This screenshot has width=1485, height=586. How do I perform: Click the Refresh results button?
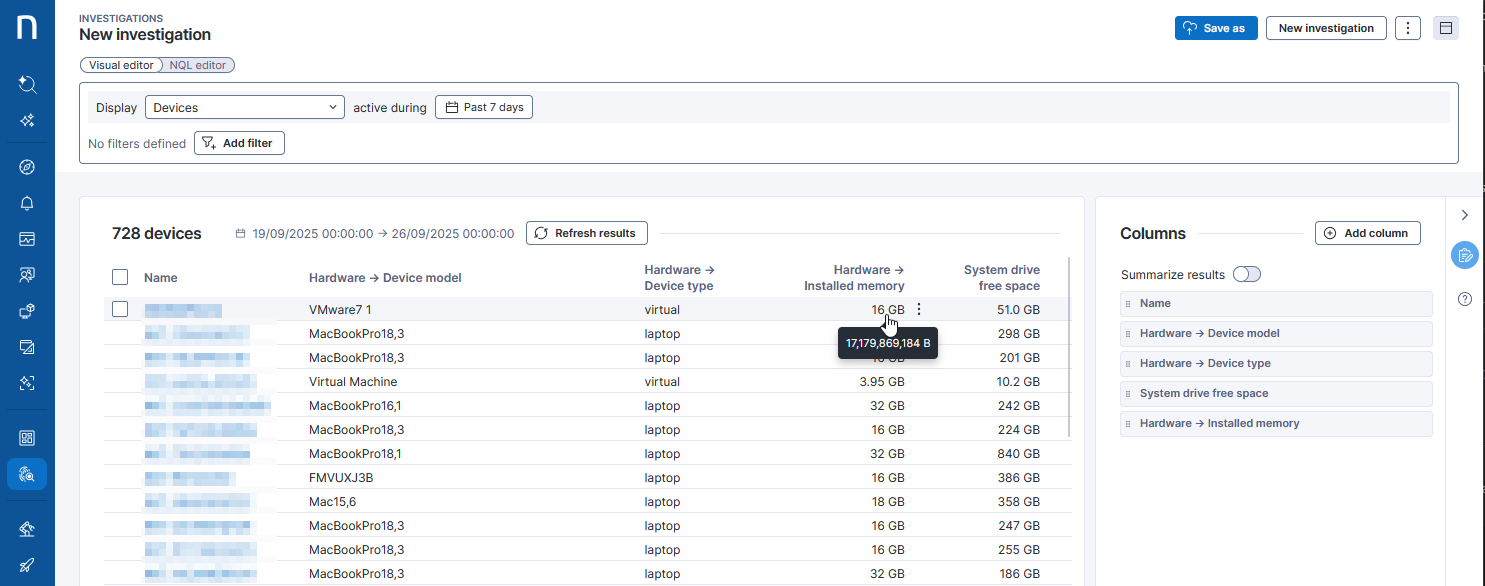pyautogui.click(x=586, y=233)
